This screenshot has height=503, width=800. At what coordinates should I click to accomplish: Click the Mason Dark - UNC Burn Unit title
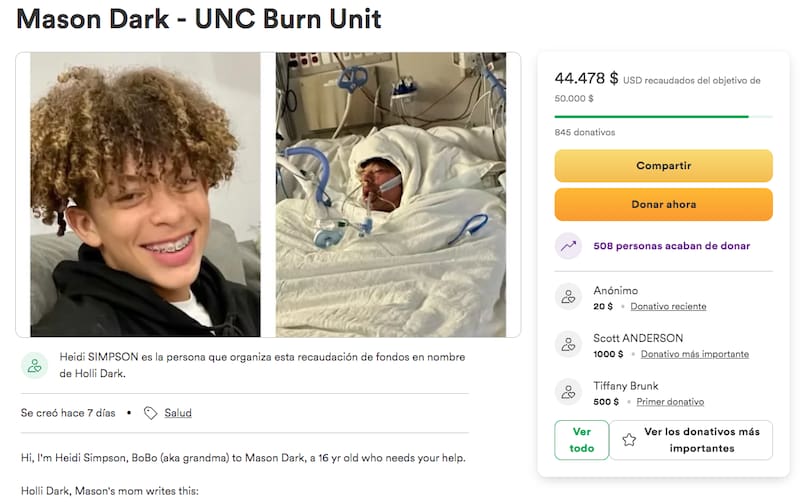pos(199,19)
